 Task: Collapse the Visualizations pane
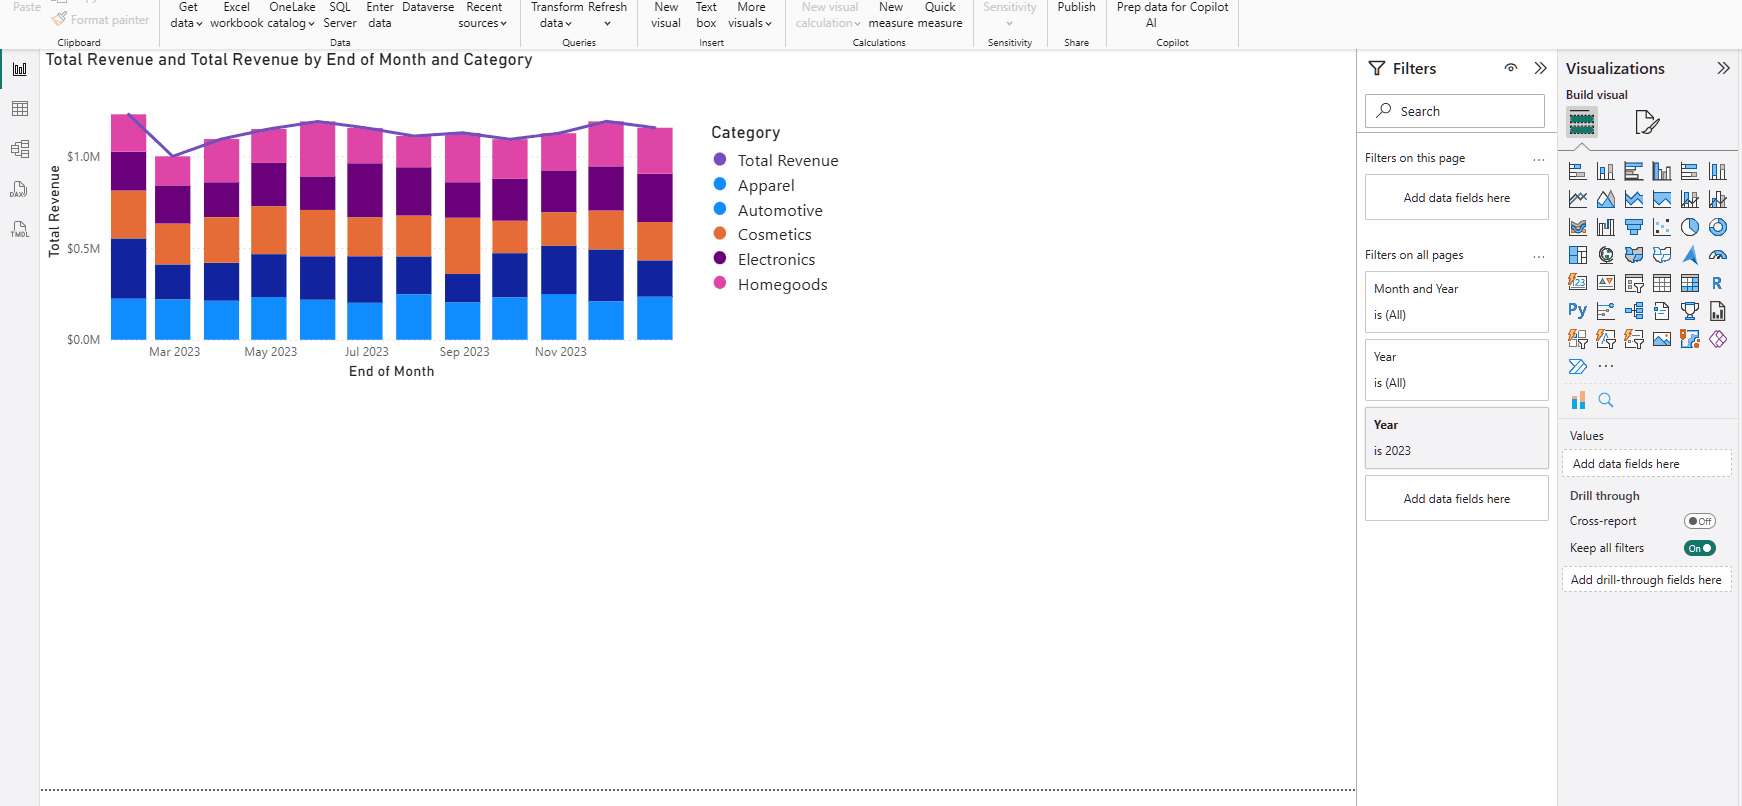pos(1723,68)
